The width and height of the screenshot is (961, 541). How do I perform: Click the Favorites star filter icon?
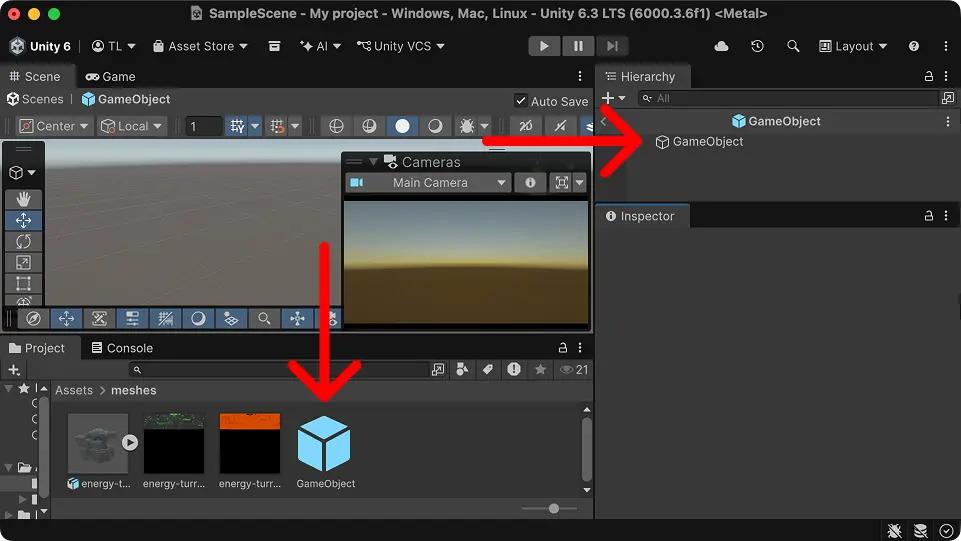click(x=540, y=369)
